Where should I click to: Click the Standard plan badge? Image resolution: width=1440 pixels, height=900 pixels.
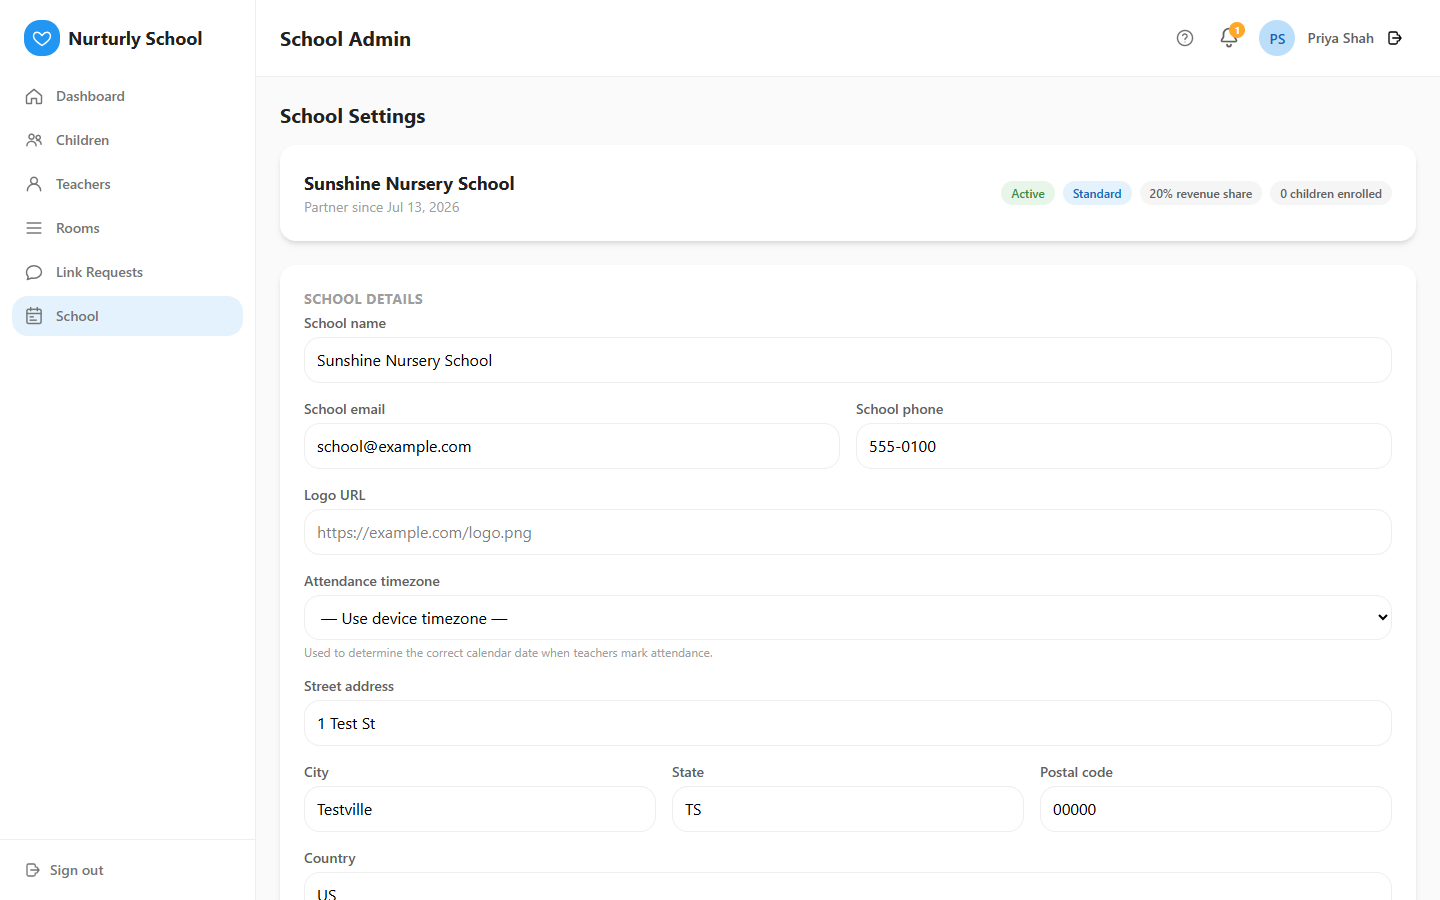click(x=1097, y=194)
